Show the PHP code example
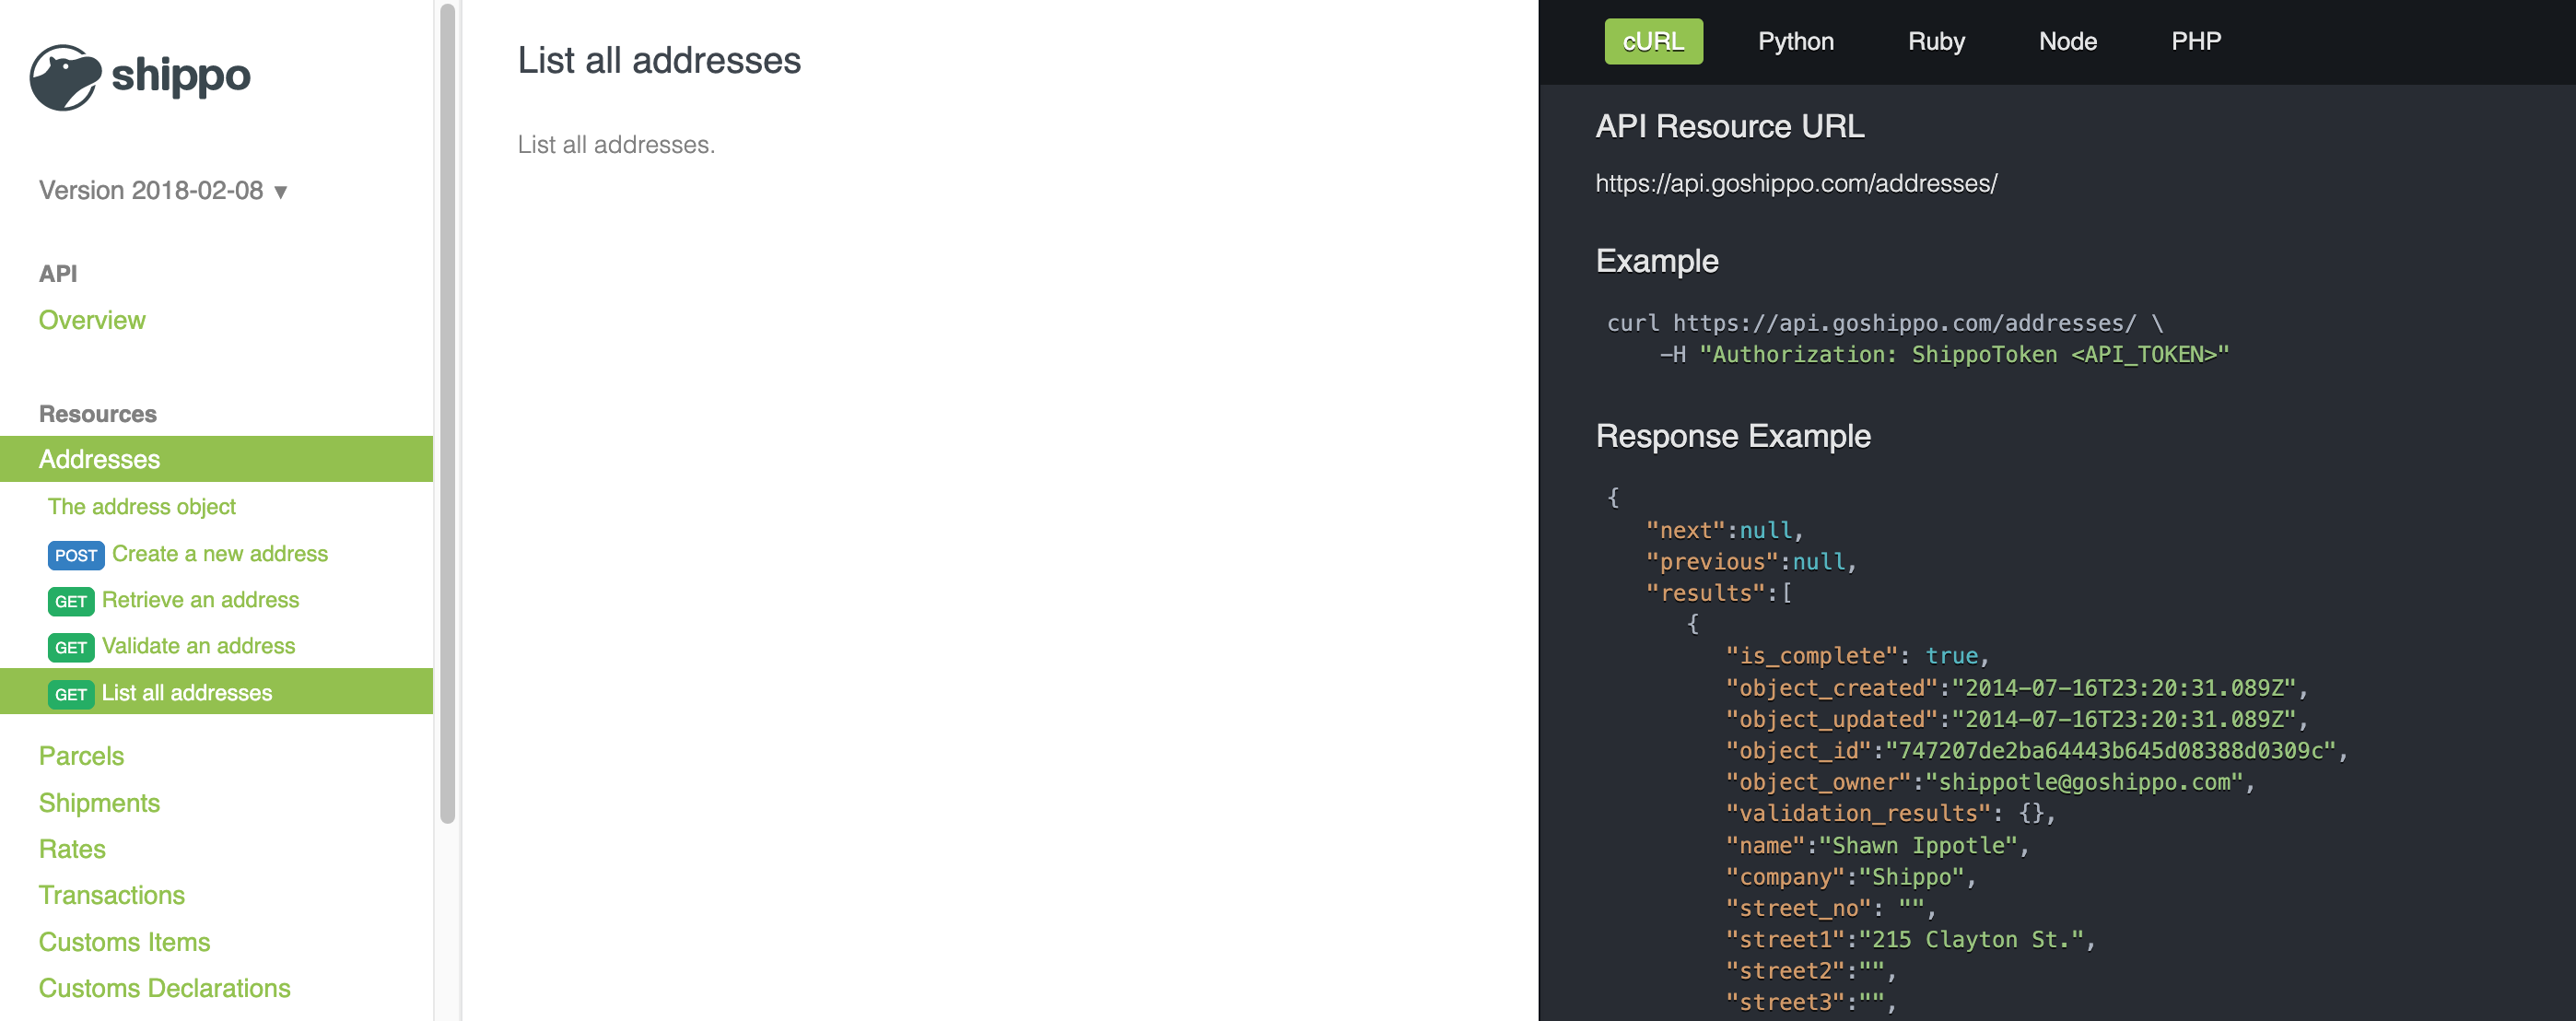The width and height of the screenshot is (2576, 1021). point(2195,41)
